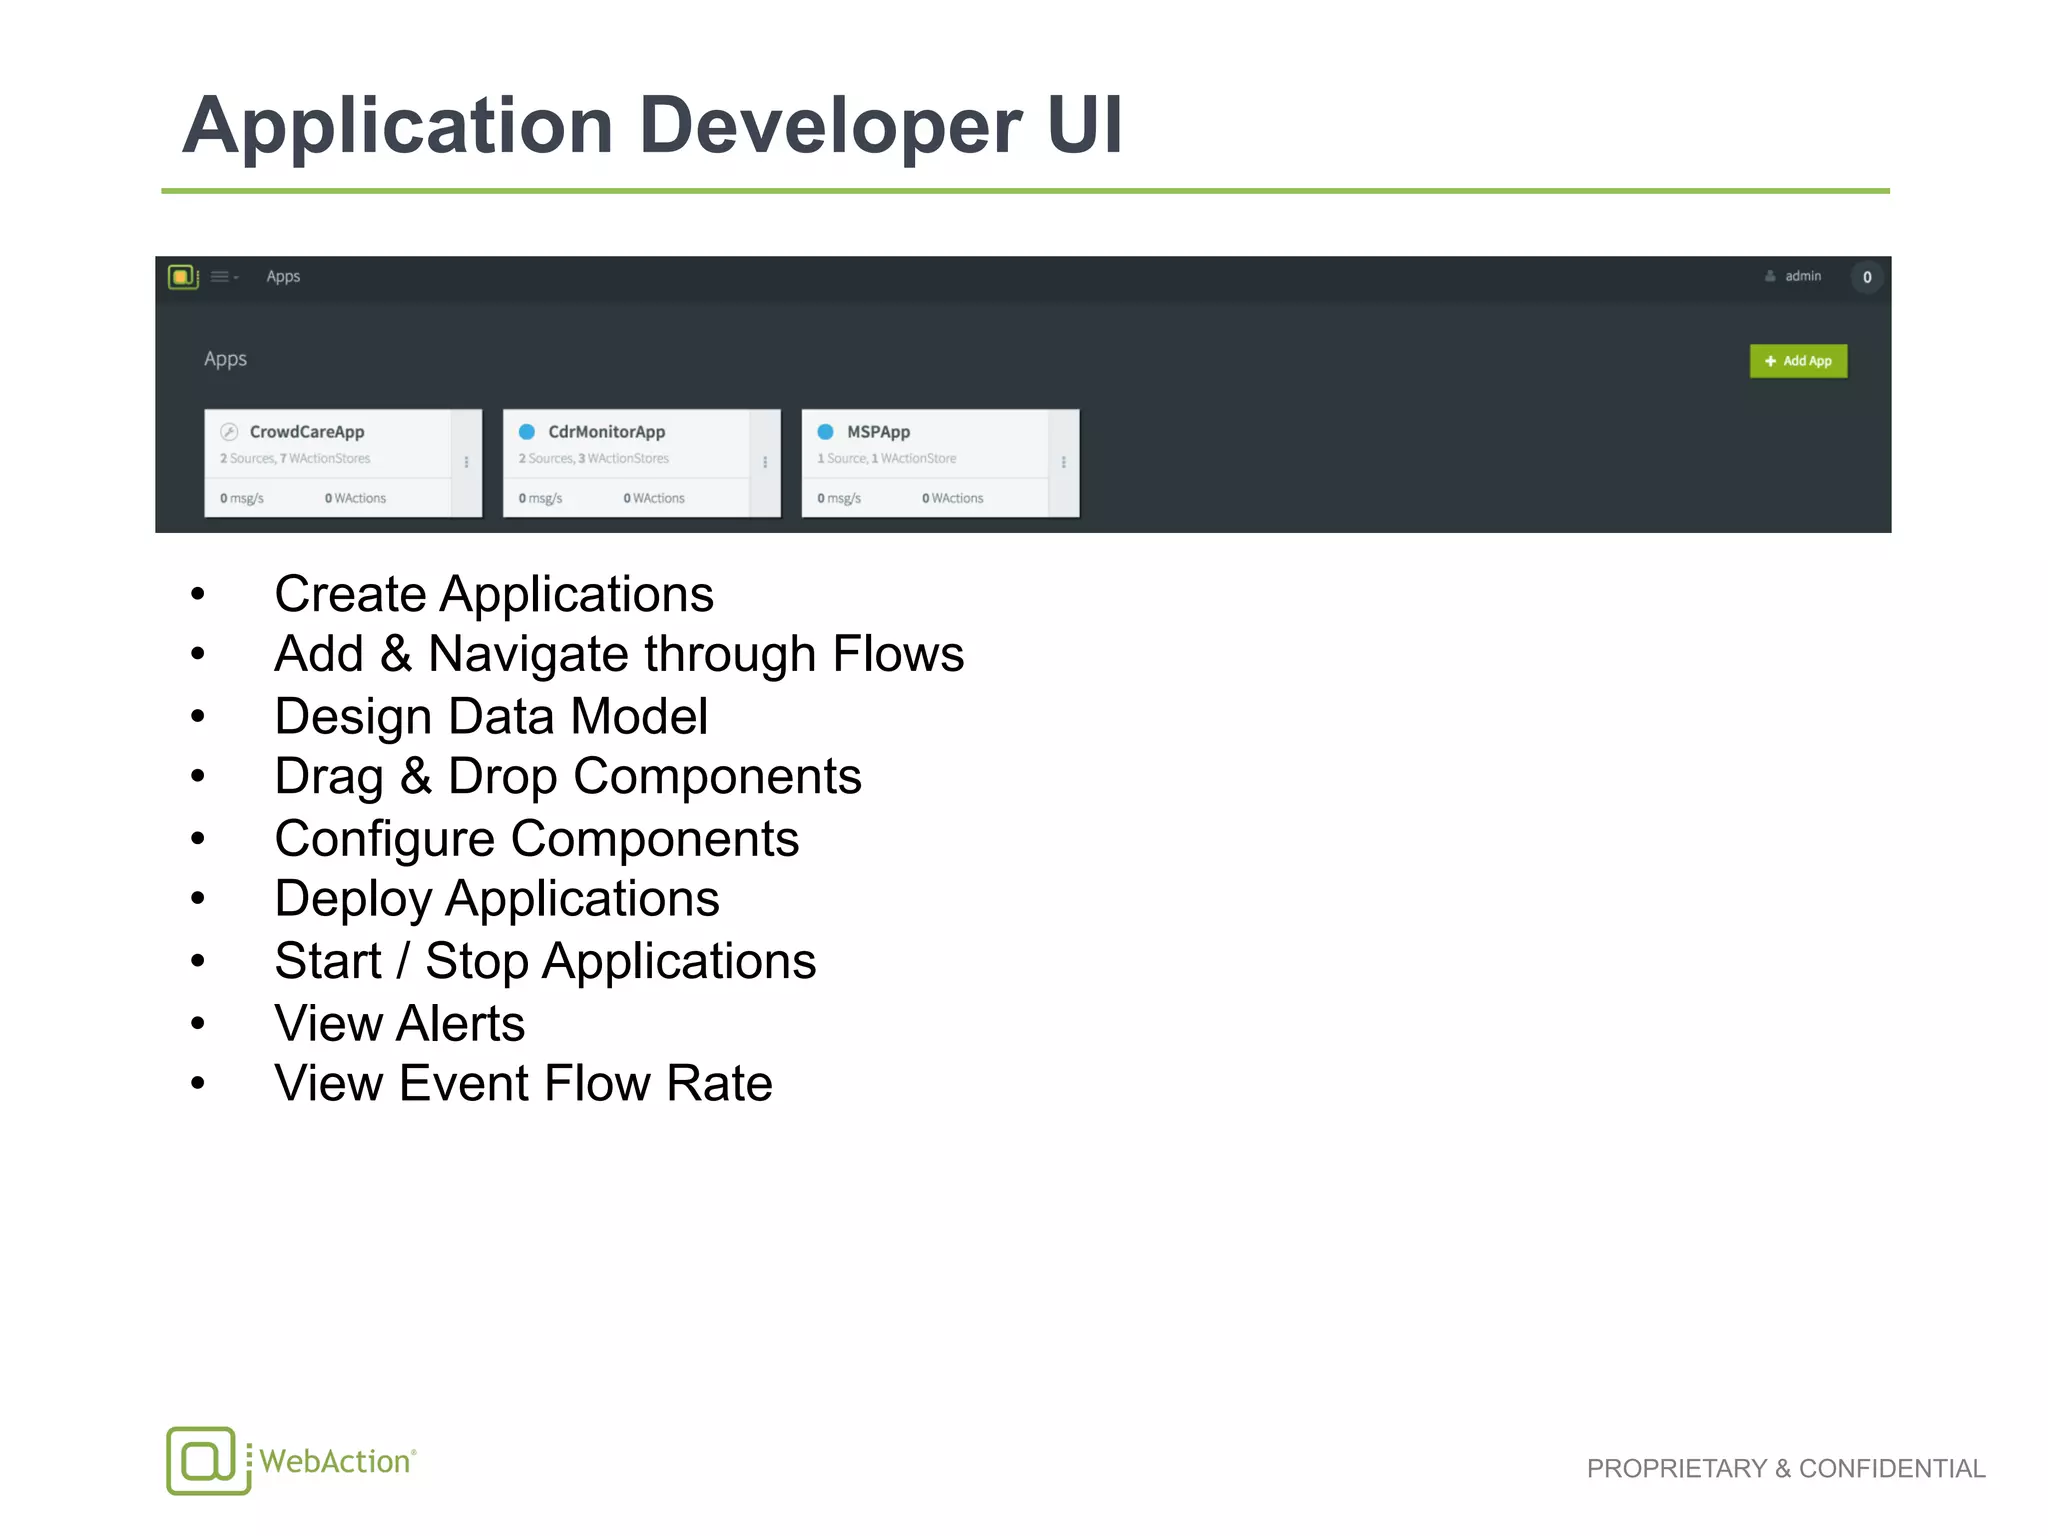Click 'View Event Flow Rate' bullet text
The height and width of the screenshot is (1536, 2048).
click(524, 1083)
